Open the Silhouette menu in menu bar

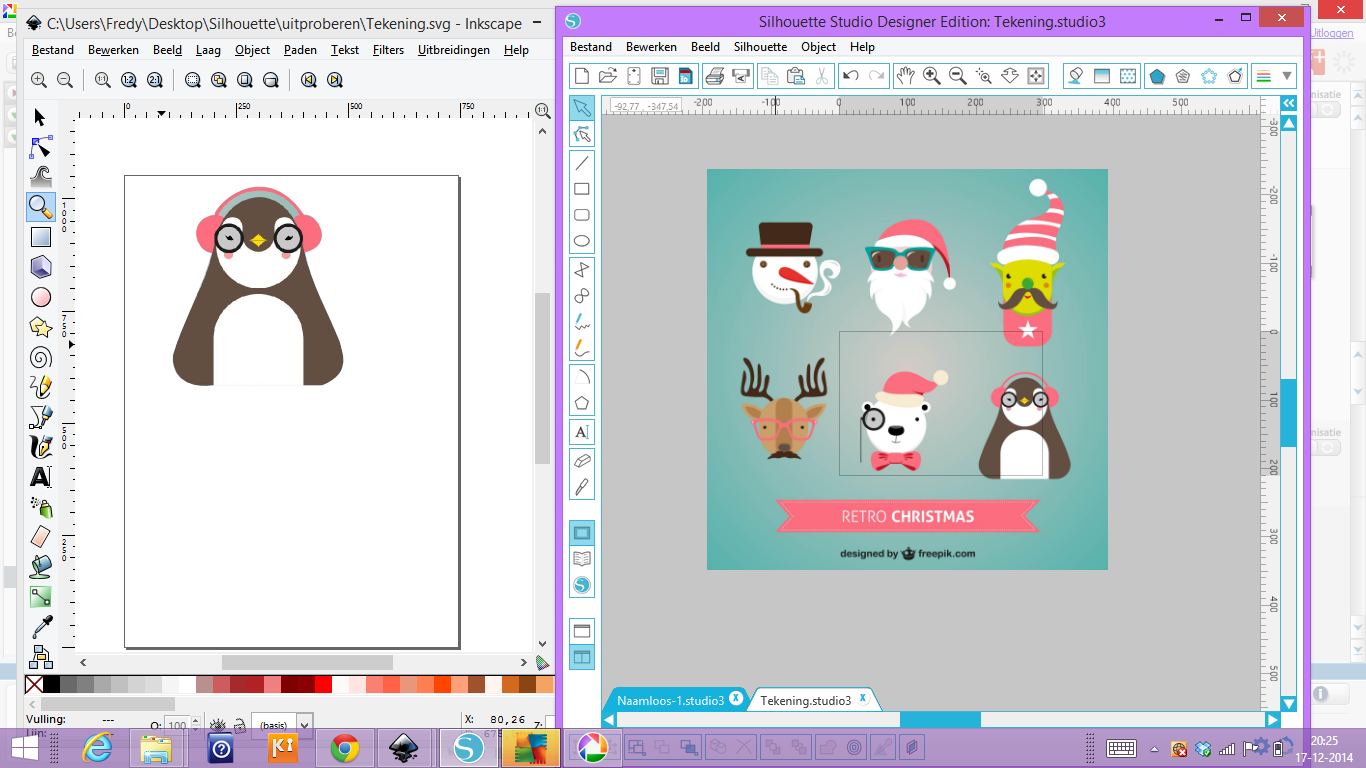[760, 47]
